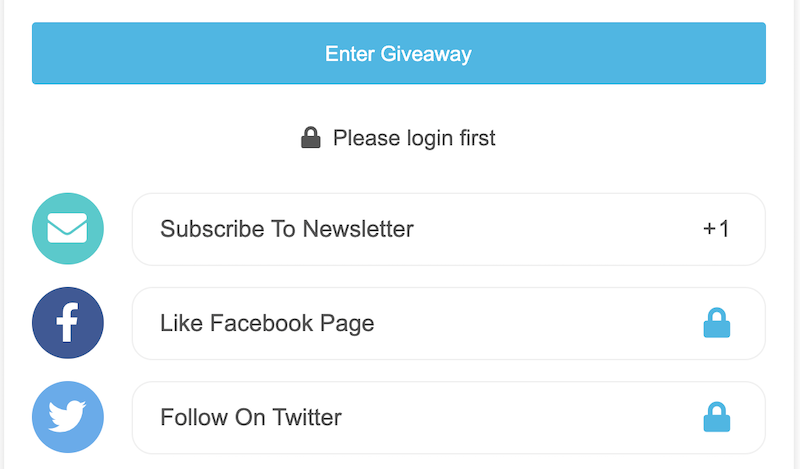This screenshot has height=469, width=800.
Task: Open the Like Facebook Page entry
Action: [448, 323]
